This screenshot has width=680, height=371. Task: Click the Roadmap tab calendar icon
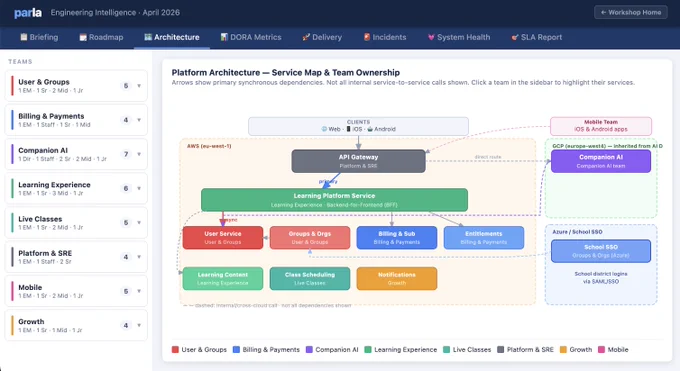[x=83, y=37]
